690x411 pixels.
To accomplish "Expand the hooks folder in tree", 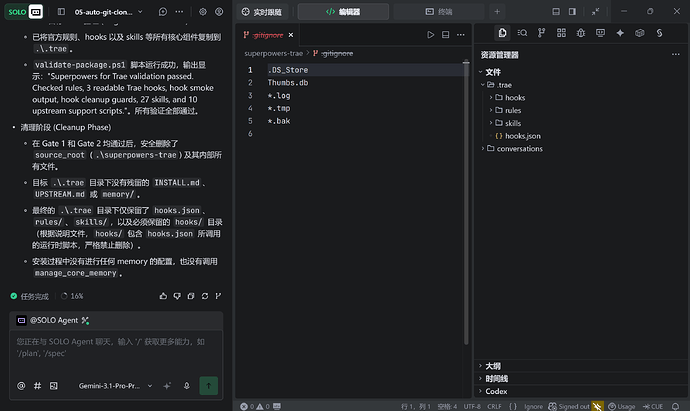I will [510, 98].
